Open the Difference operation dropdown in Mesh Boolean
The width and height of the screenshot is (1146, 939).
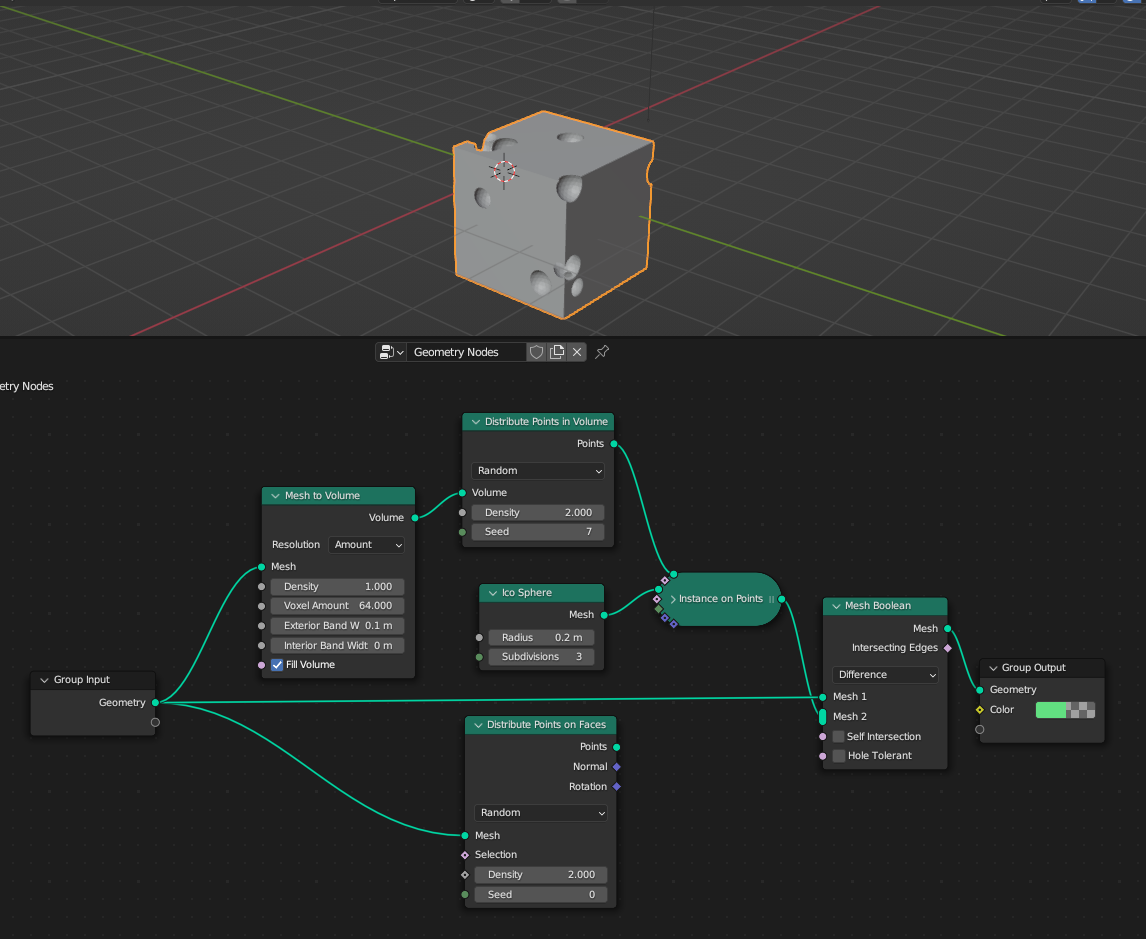click(x=886, y=675)
